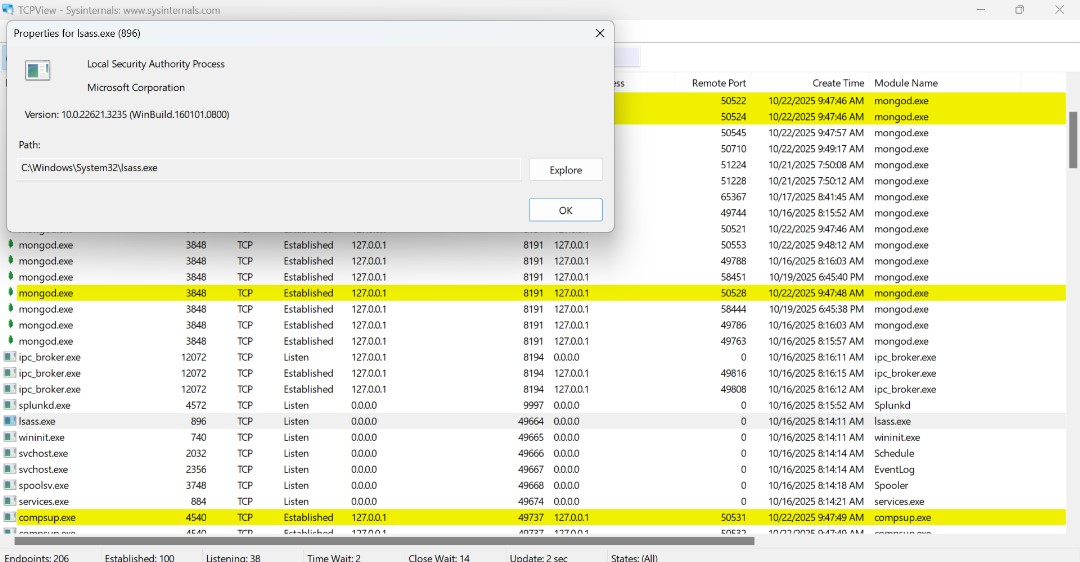This screenshot has height=562, width=1080.
Task: Click EventLog module name cell
Action: click(894, 470)
